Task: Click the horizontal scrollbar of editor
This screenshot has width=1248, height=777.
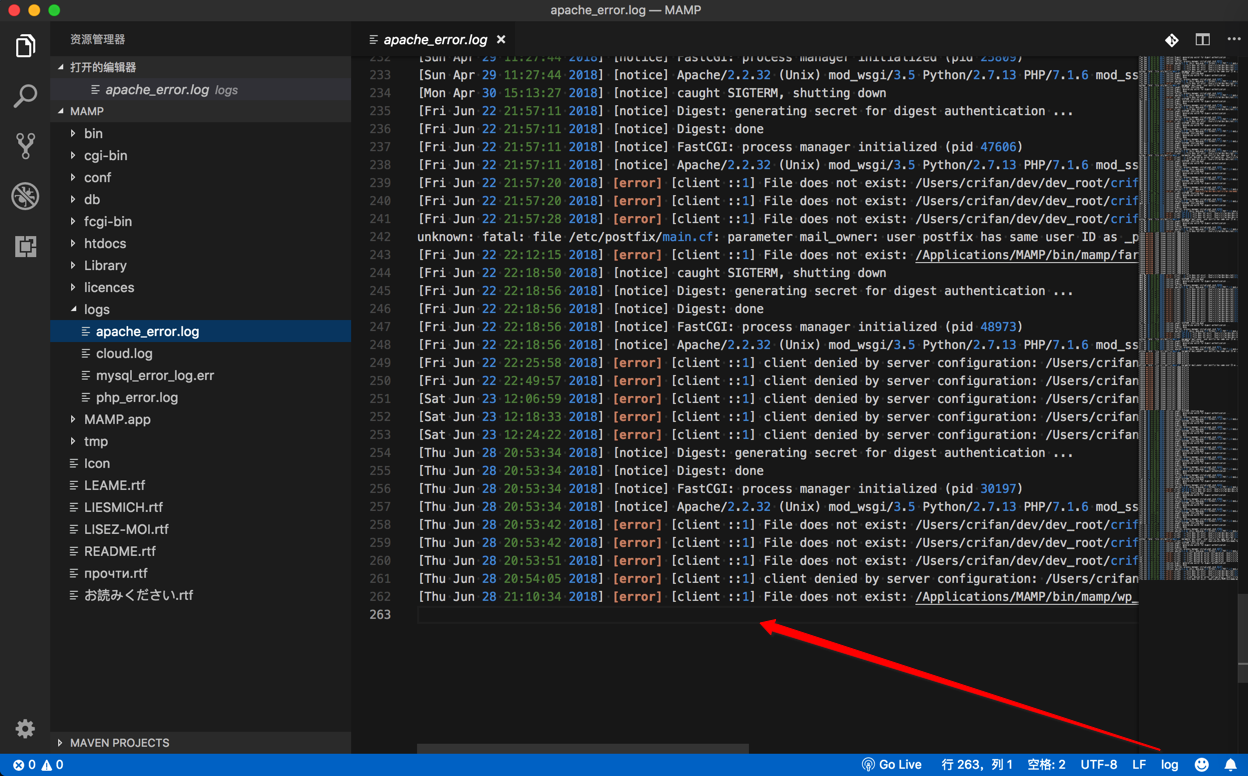Action: [582, 748]
